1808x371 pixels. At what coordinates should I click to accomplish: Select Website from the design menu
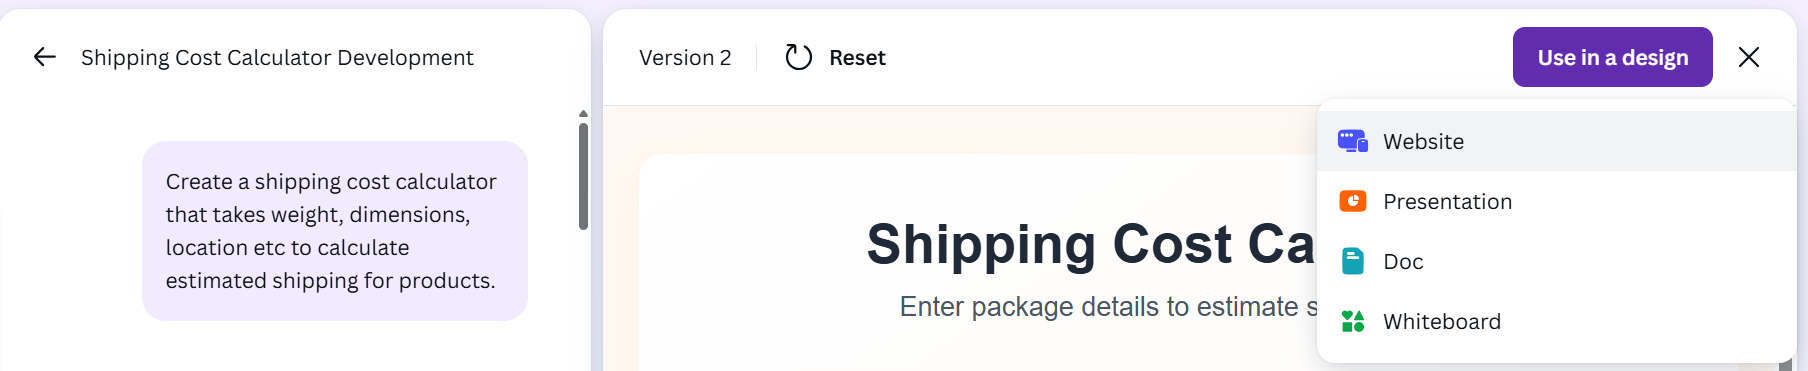[1556, 141]
